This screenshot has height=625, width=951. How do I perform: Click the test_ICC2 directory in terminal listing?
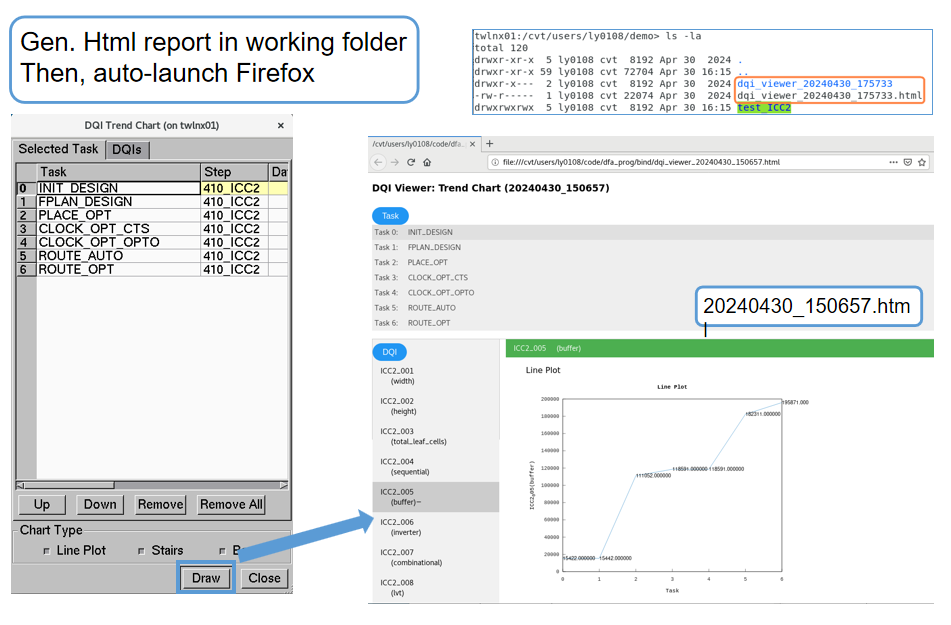click(764, 107)
